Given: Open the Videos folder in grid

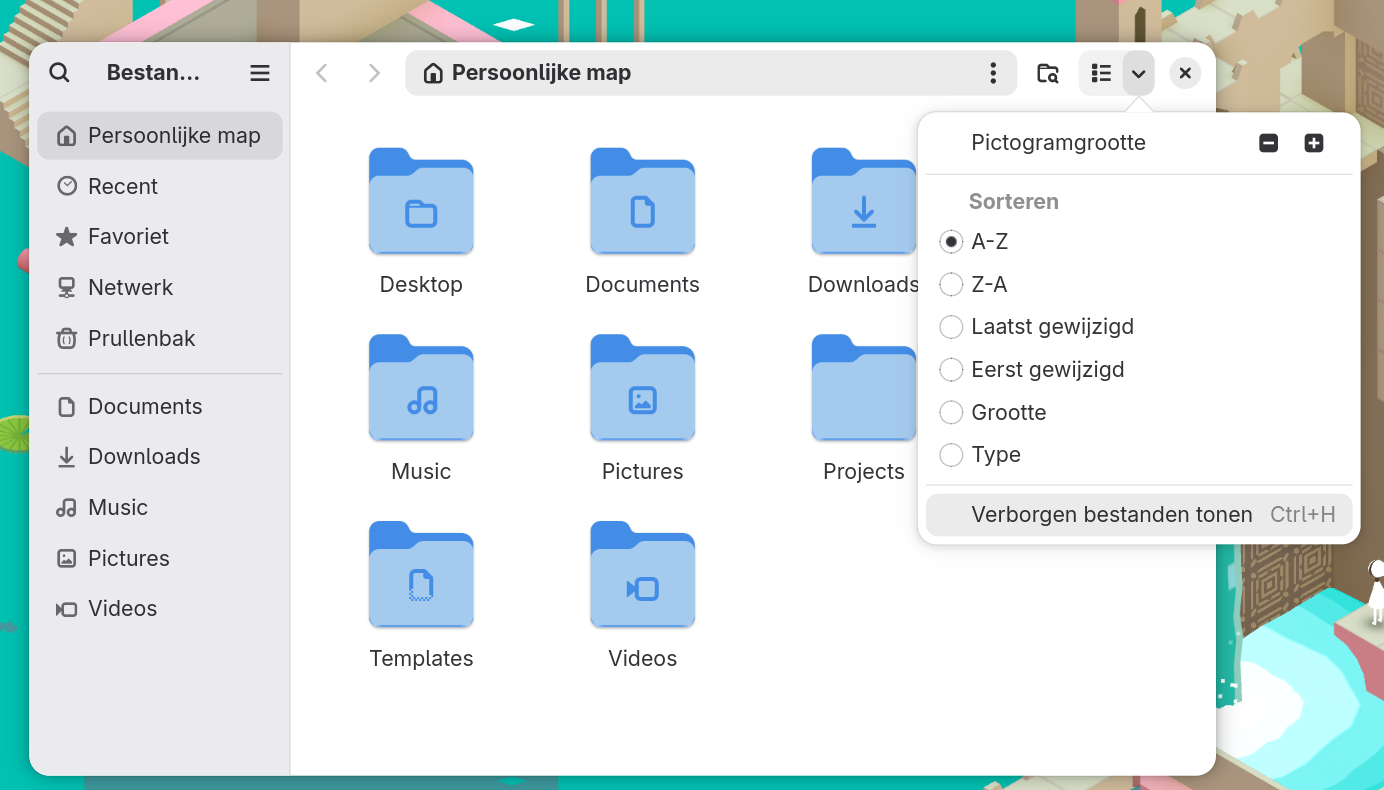Looking at the screenshot, I should [x=642, y=577].
